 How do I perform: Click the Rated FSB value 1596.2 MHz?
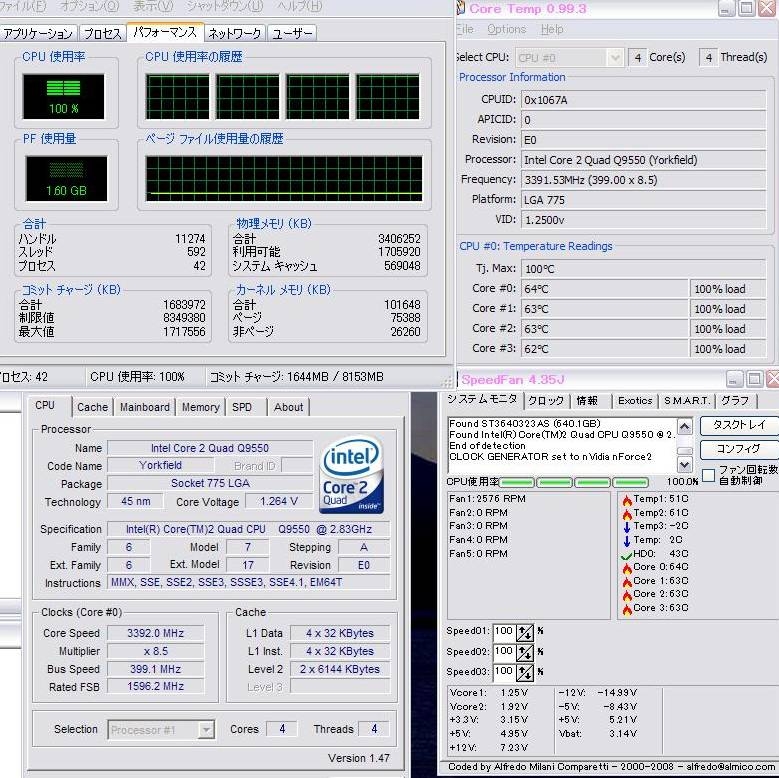[156, 688]
